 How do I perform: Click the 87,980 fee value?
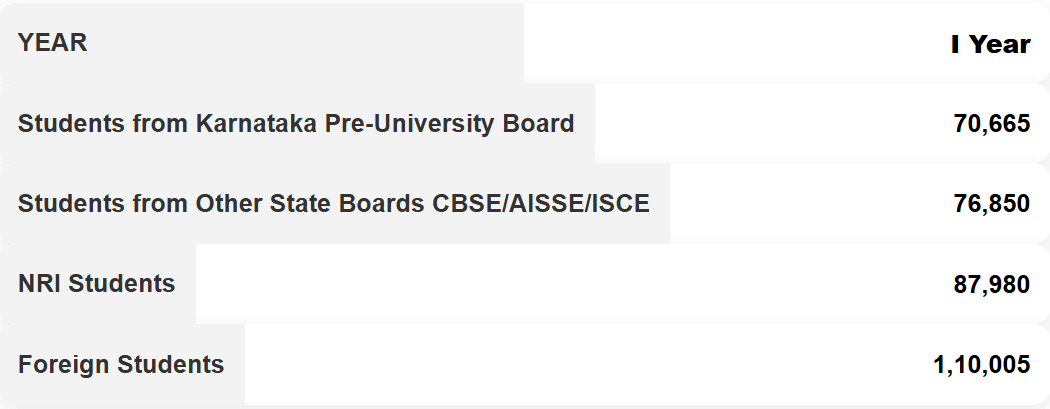[991, 284]
